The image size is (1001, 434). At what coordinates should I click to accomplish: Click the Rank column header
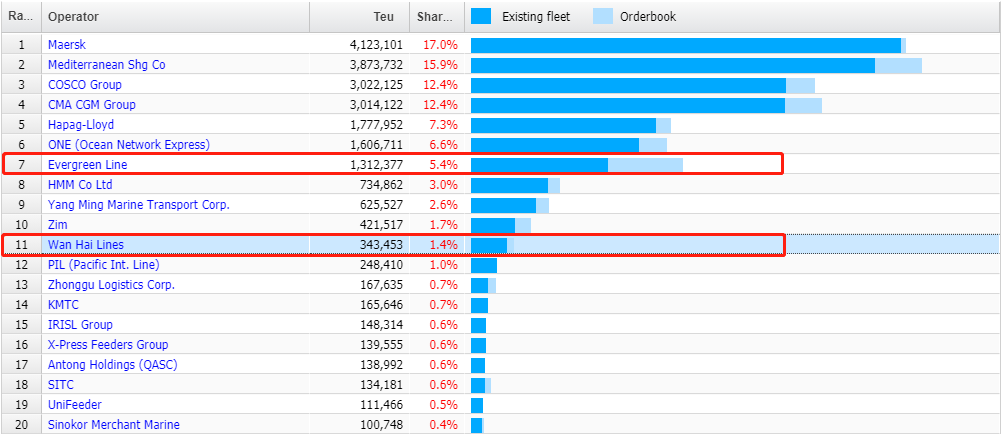point(20,17)
